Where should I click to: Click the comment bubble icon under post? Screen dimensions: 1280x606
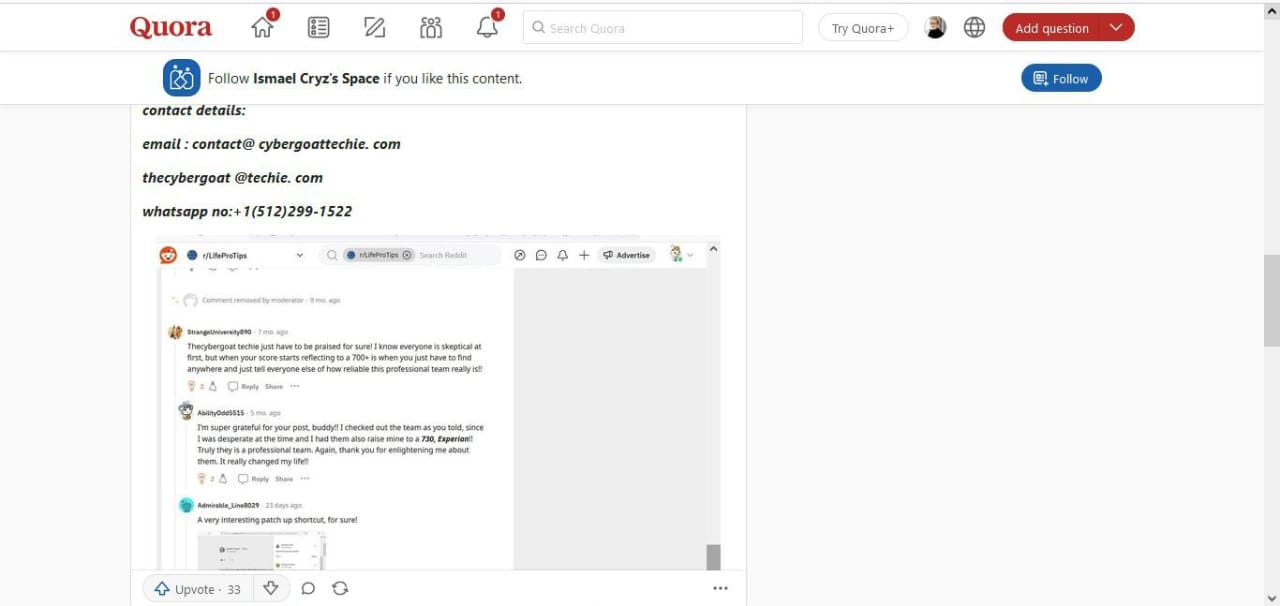coord(308,589)
